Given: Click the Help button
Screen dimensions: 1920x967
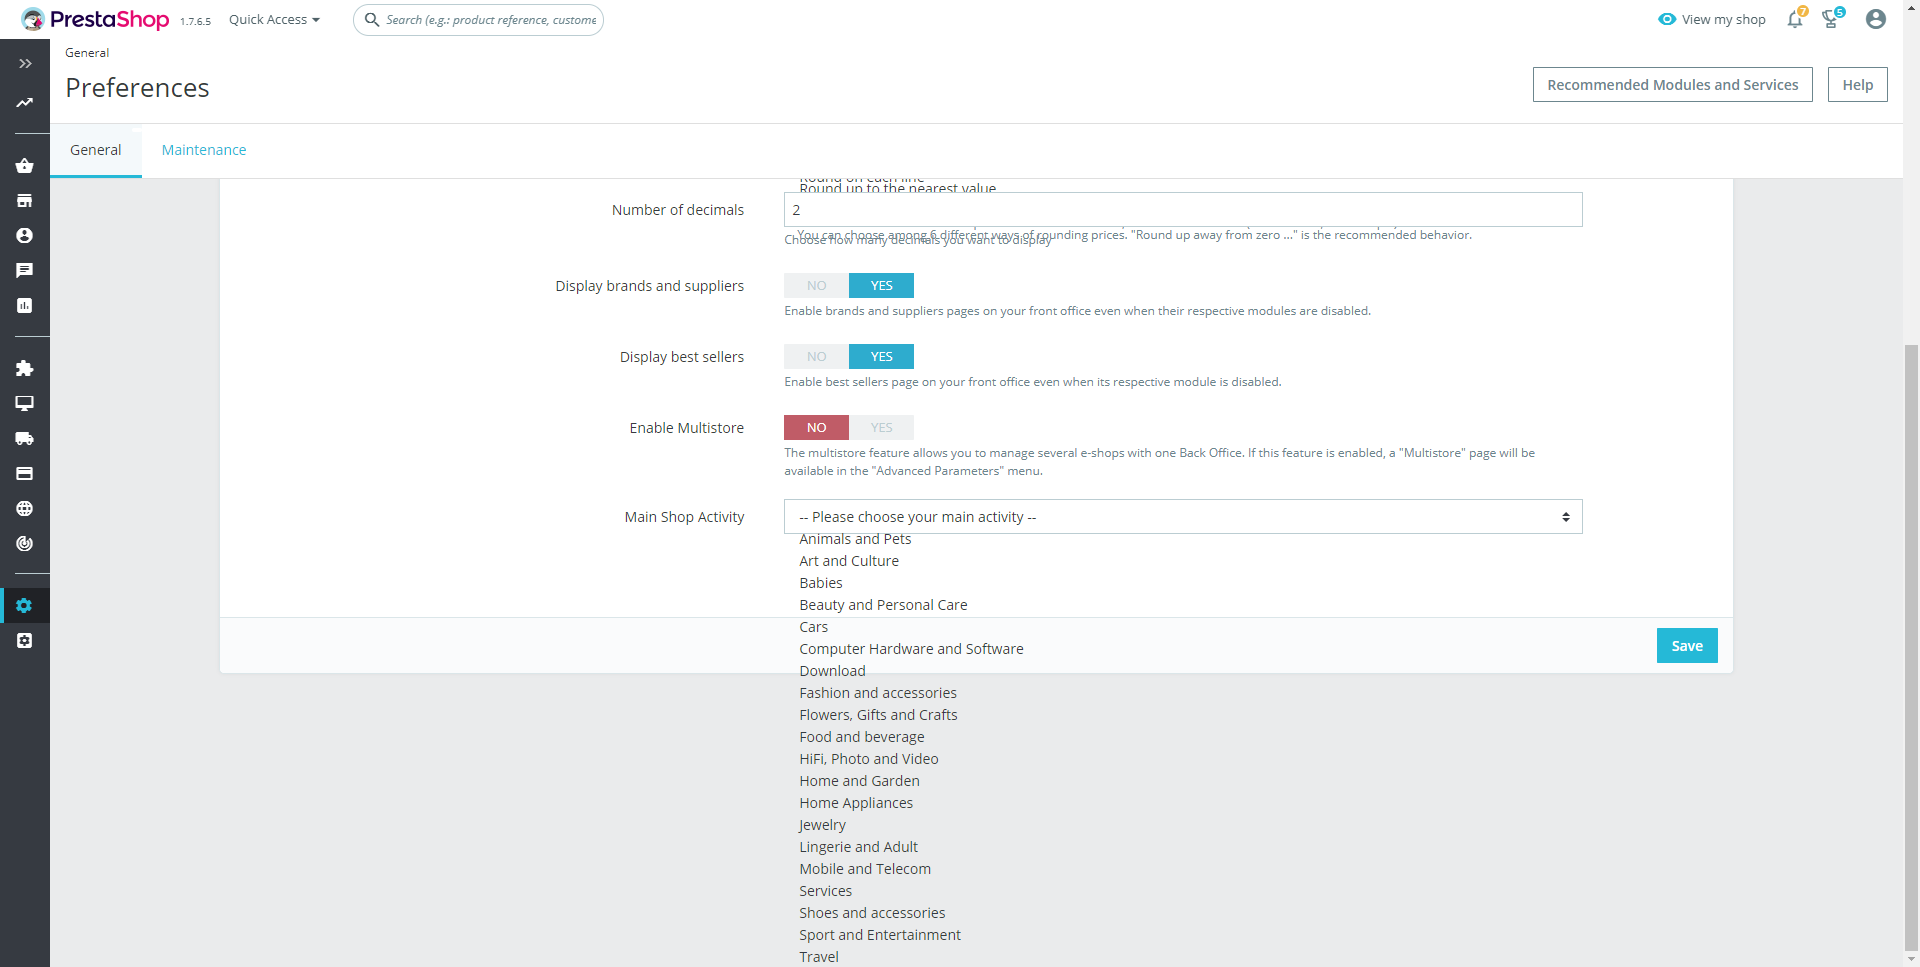Looking at the screenshot, I should point(1857,85).
